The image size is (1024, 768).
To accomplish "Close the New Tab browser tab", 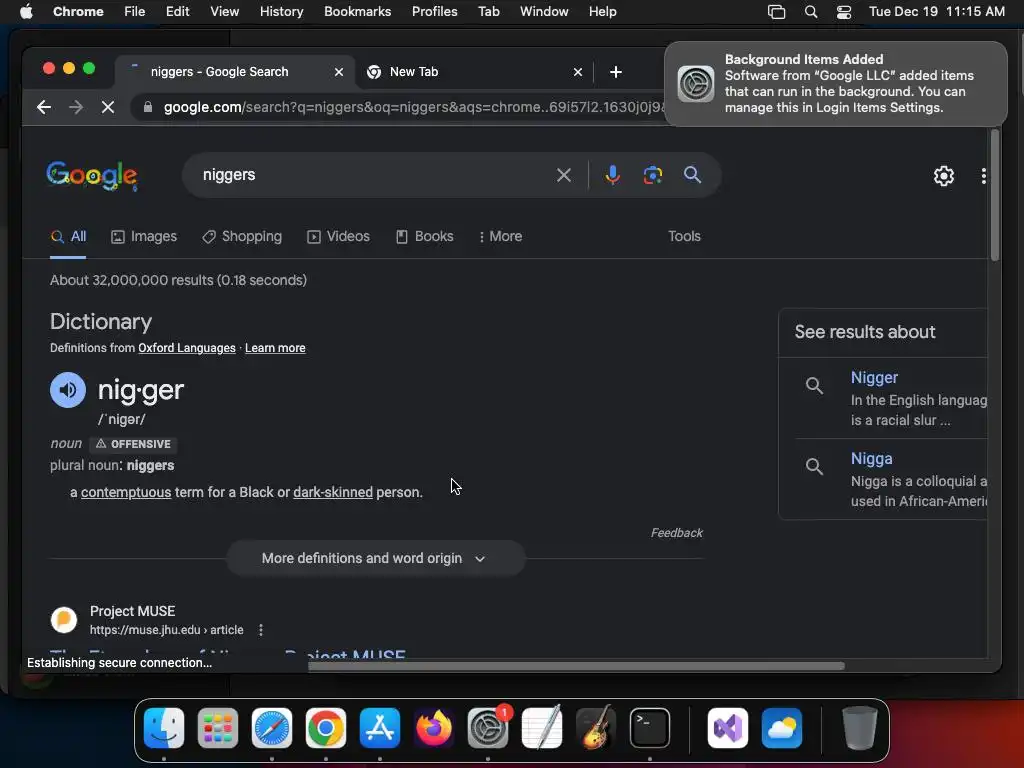I will (x=577, y=72).
